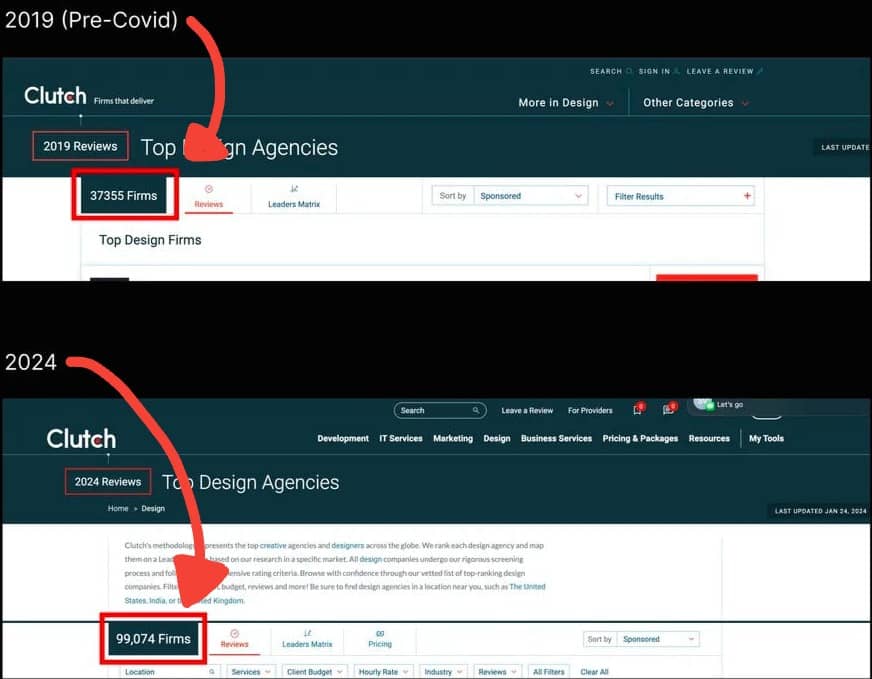Expand the Services filter dropdown

click(251, 672)
